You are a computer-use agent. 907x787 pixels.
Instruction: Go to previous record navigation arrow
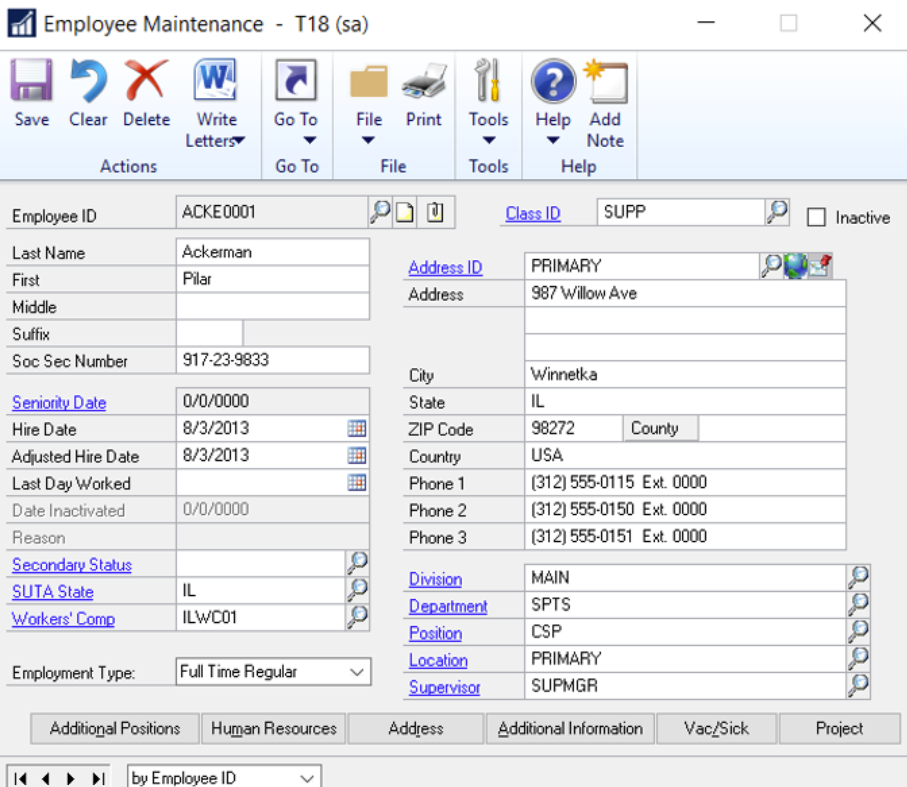click(x=46, y=778)
